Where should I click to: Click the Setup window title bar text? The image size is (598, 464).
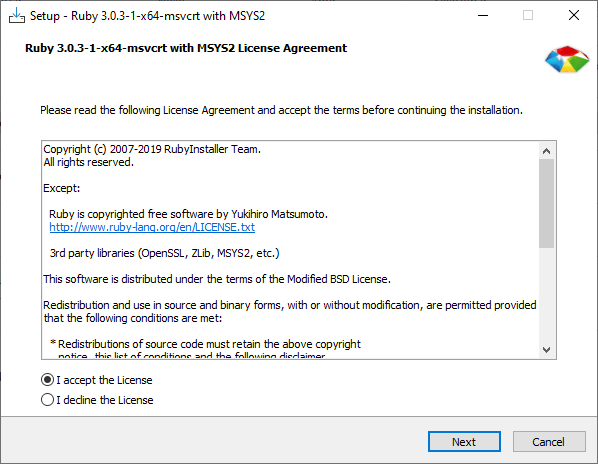click(x=148, y=16)
